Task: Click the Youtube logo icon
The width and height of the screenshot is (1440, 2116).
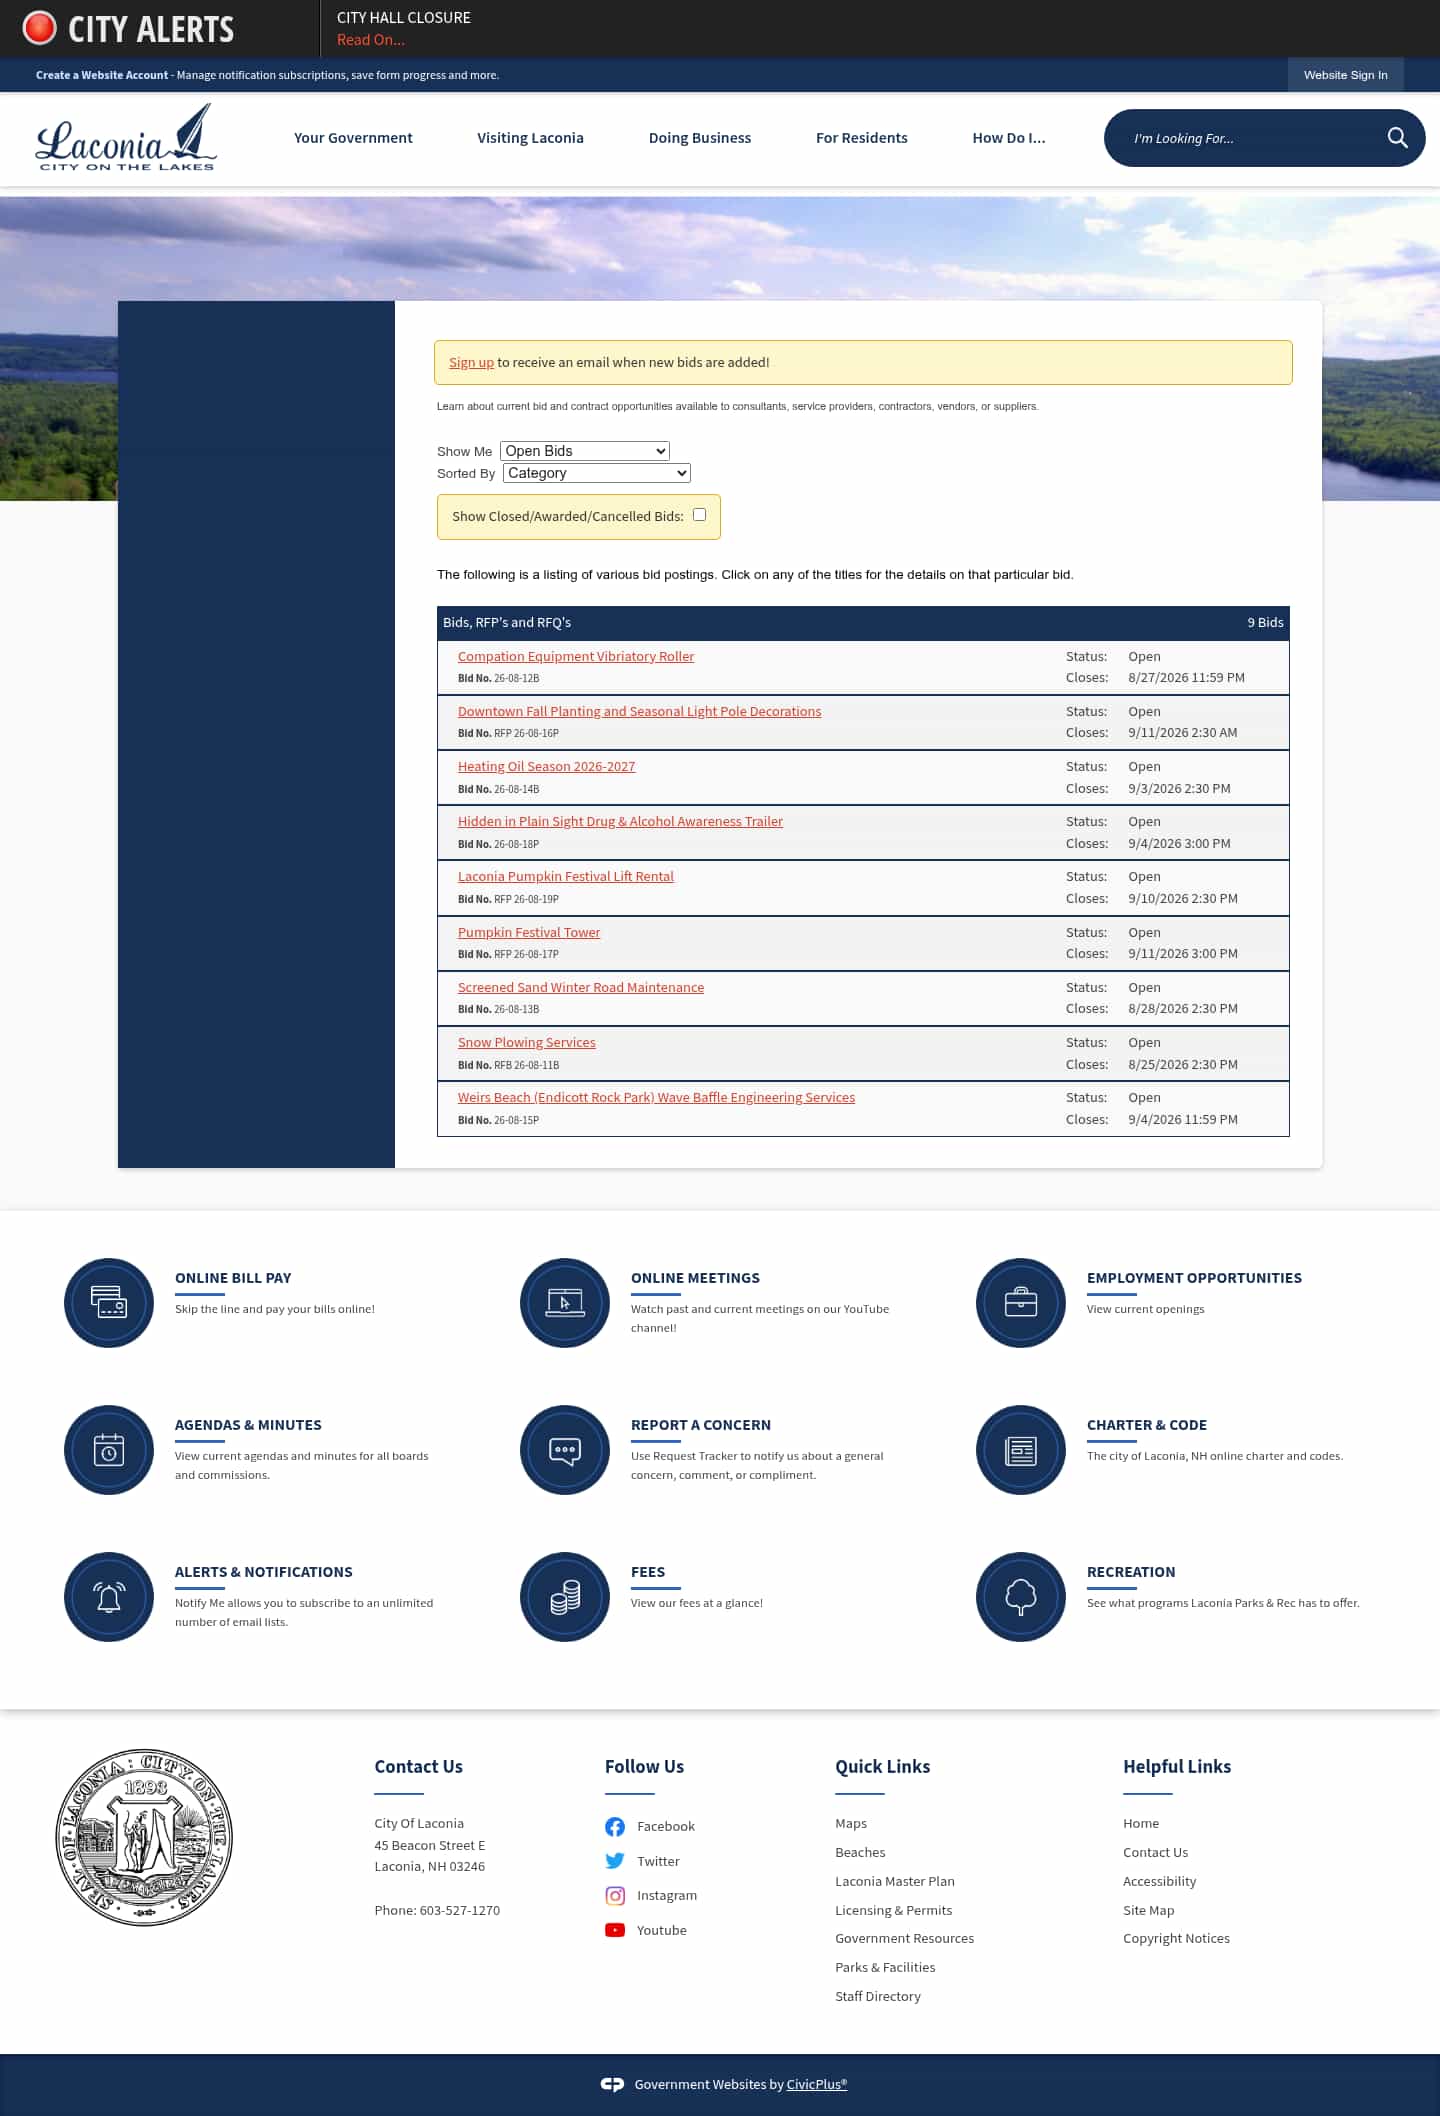Action: click(615, 1930)
